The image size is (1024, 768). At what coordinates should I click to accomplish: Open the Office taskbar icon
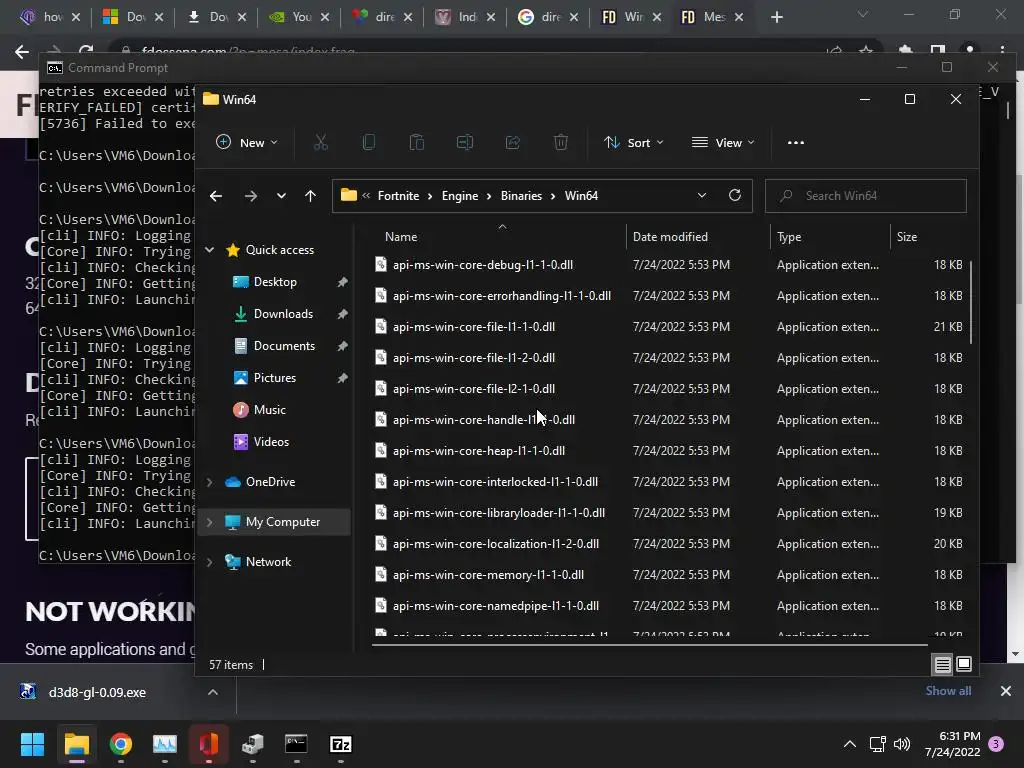click(x=208, y=744)
